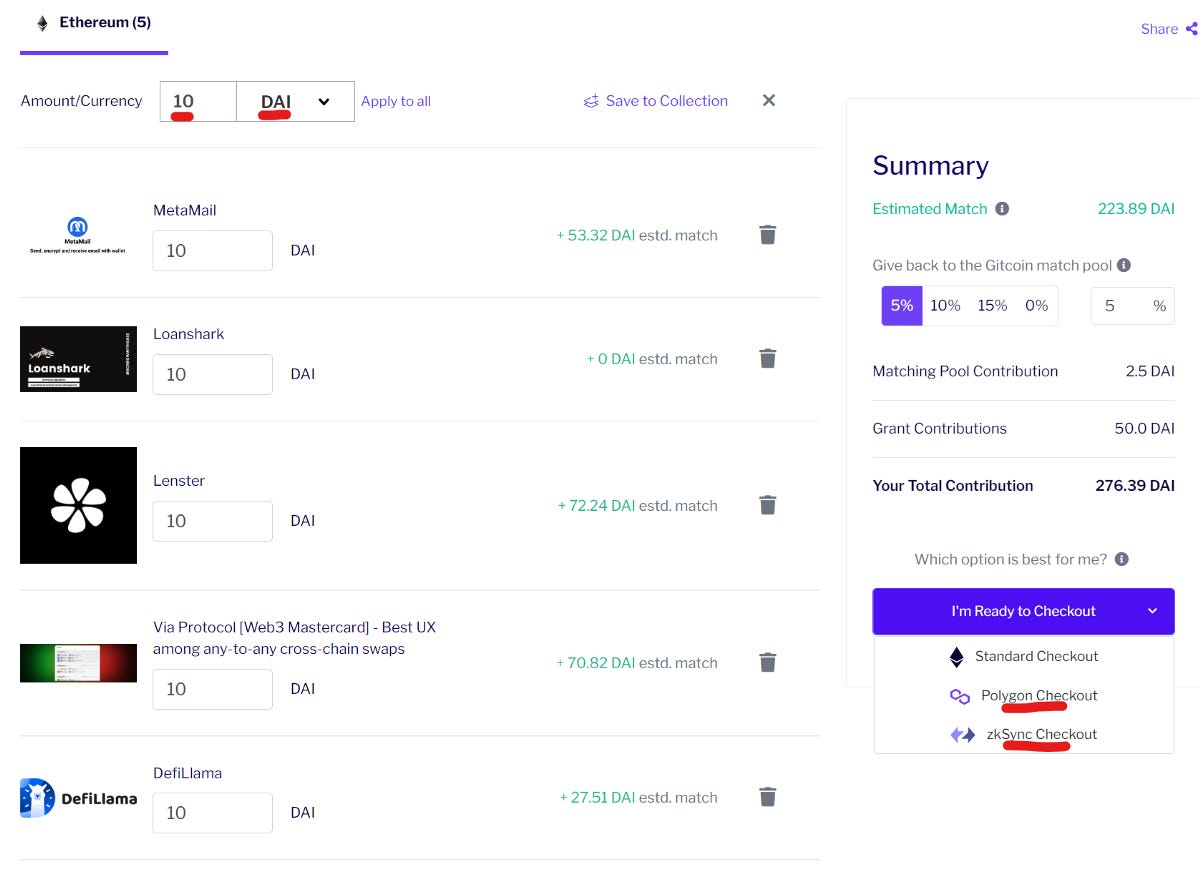Click the MetaMail grant title
Image resolution: width=1200 pixels, height=874 pixels.
(x=185, y=210)
